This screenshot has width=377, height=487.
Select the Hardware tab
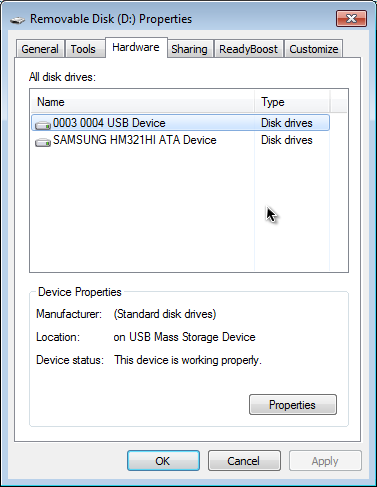click(x=136, y=47)
